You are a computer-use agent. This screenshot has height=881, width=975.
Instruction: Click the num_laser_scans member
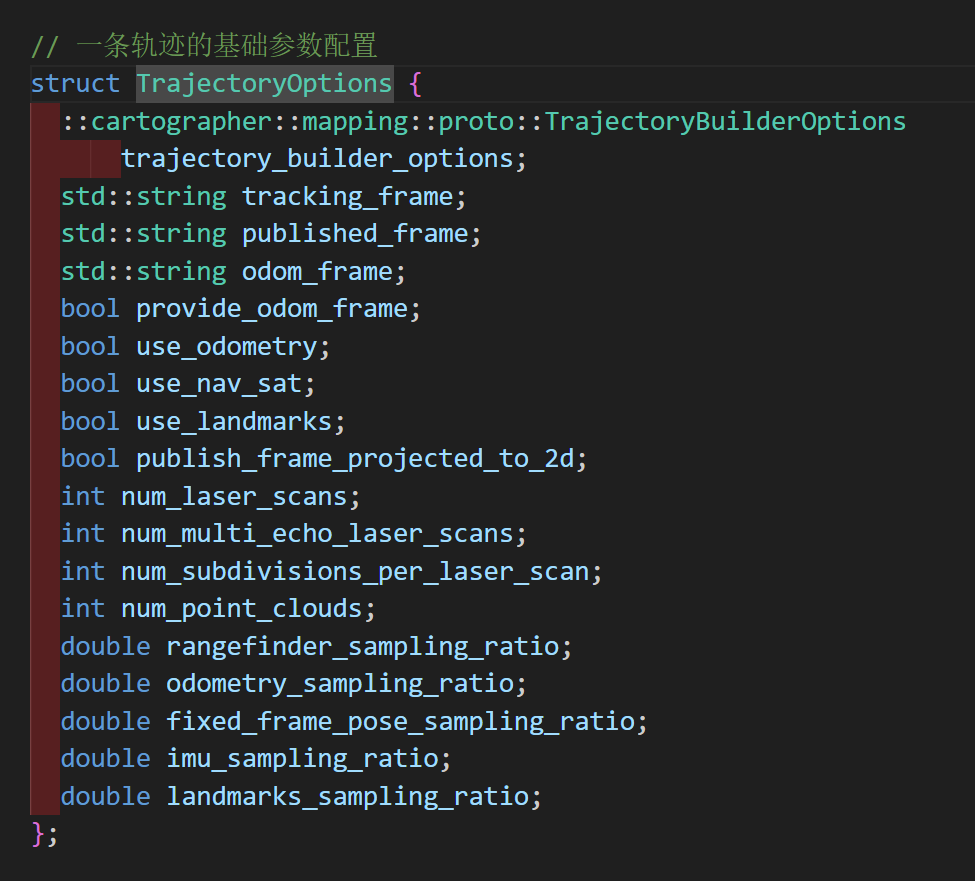tap(234, 496)
